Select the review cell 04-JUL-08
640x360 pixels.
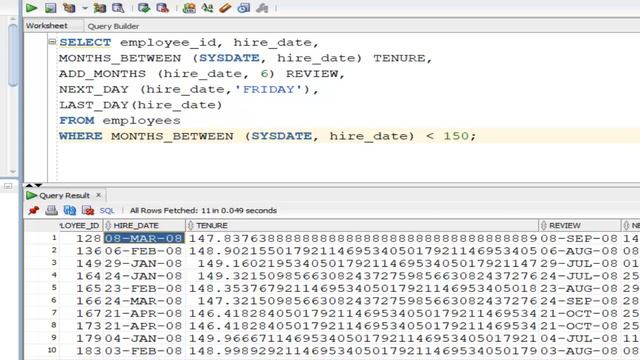580,338
